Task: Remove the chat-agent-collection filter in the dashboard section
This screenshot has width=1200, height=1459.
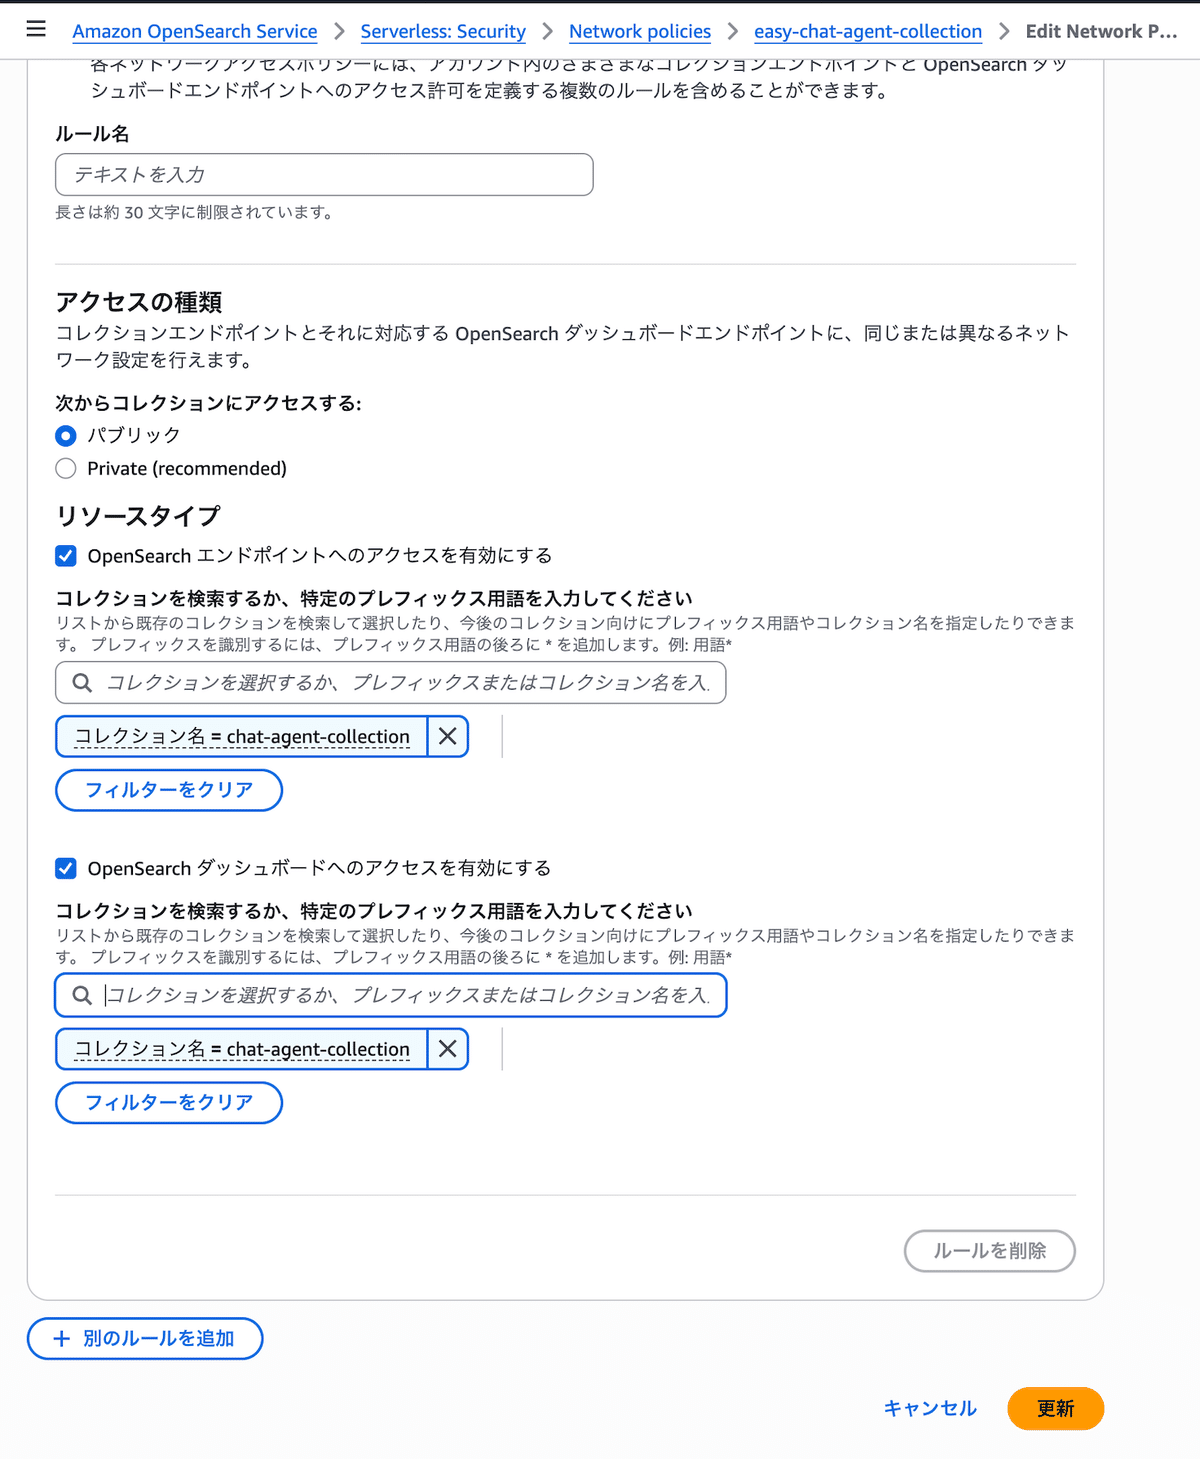Action: pyautogui.click(x=446, y=1049)
